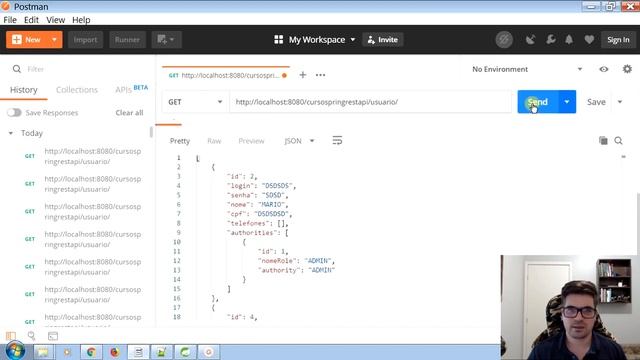Open environment quick look eye icon
Screen dimensions: 640x360
(604, 69)
